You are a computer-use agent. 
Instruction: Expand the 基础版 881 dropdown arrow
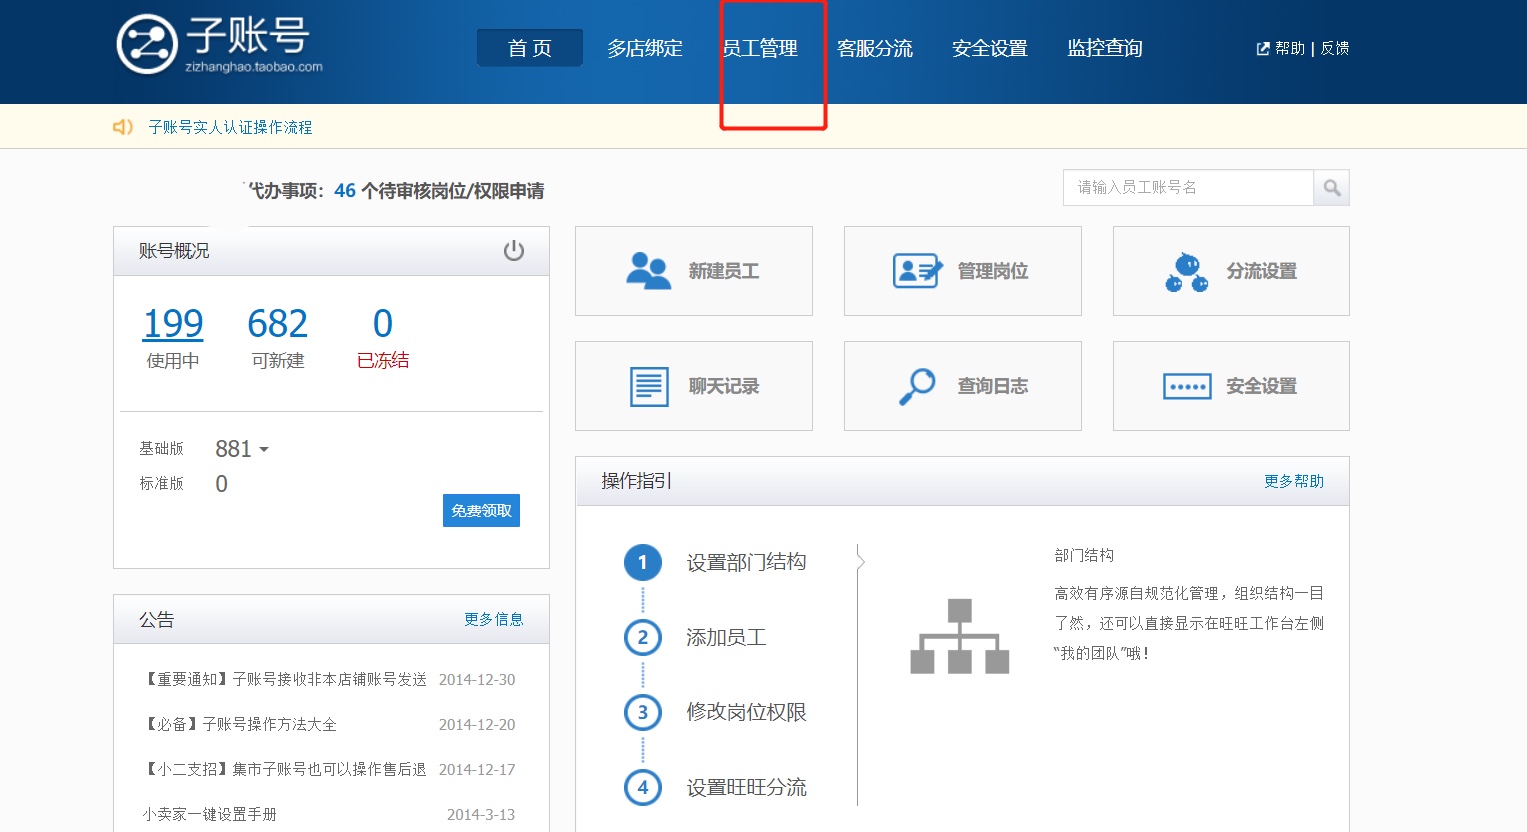pos(264,450)
